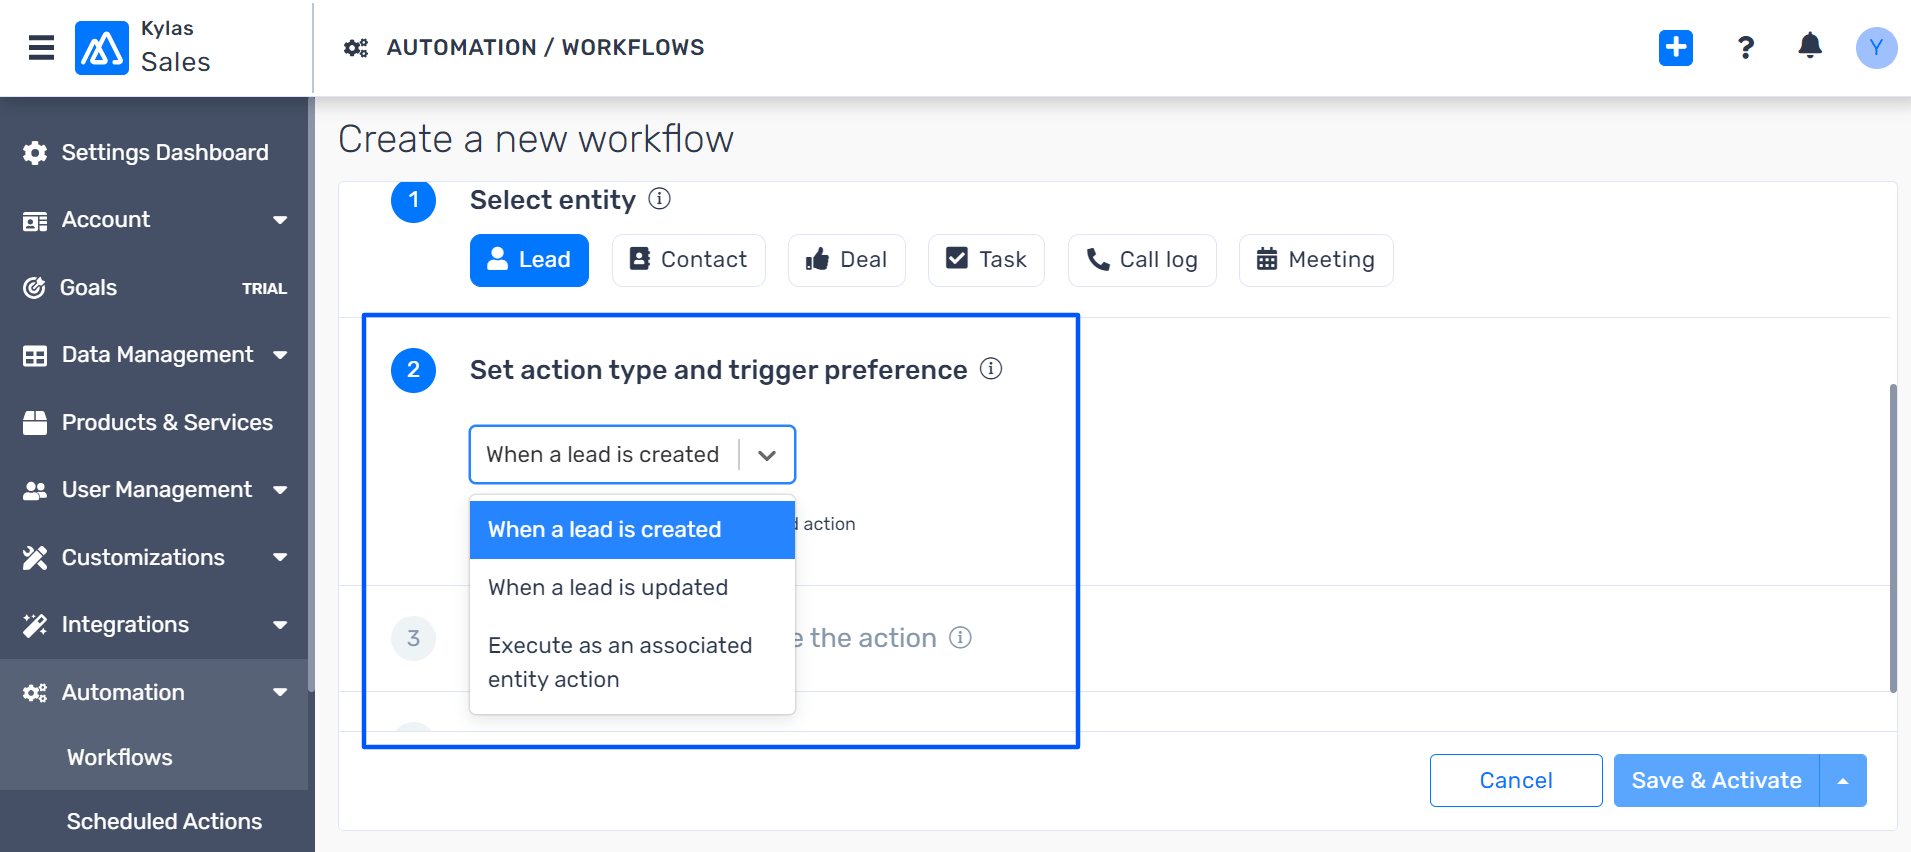Click the Data Management table icon
Viewport: 1911px width, 852px height.
[35, 355]
